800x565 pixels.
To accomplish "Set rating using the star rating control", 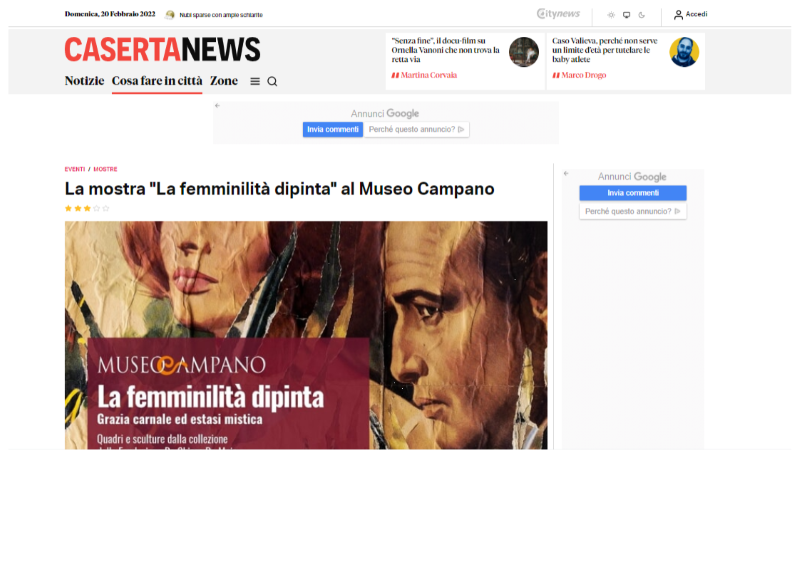I will coord(87,208).
